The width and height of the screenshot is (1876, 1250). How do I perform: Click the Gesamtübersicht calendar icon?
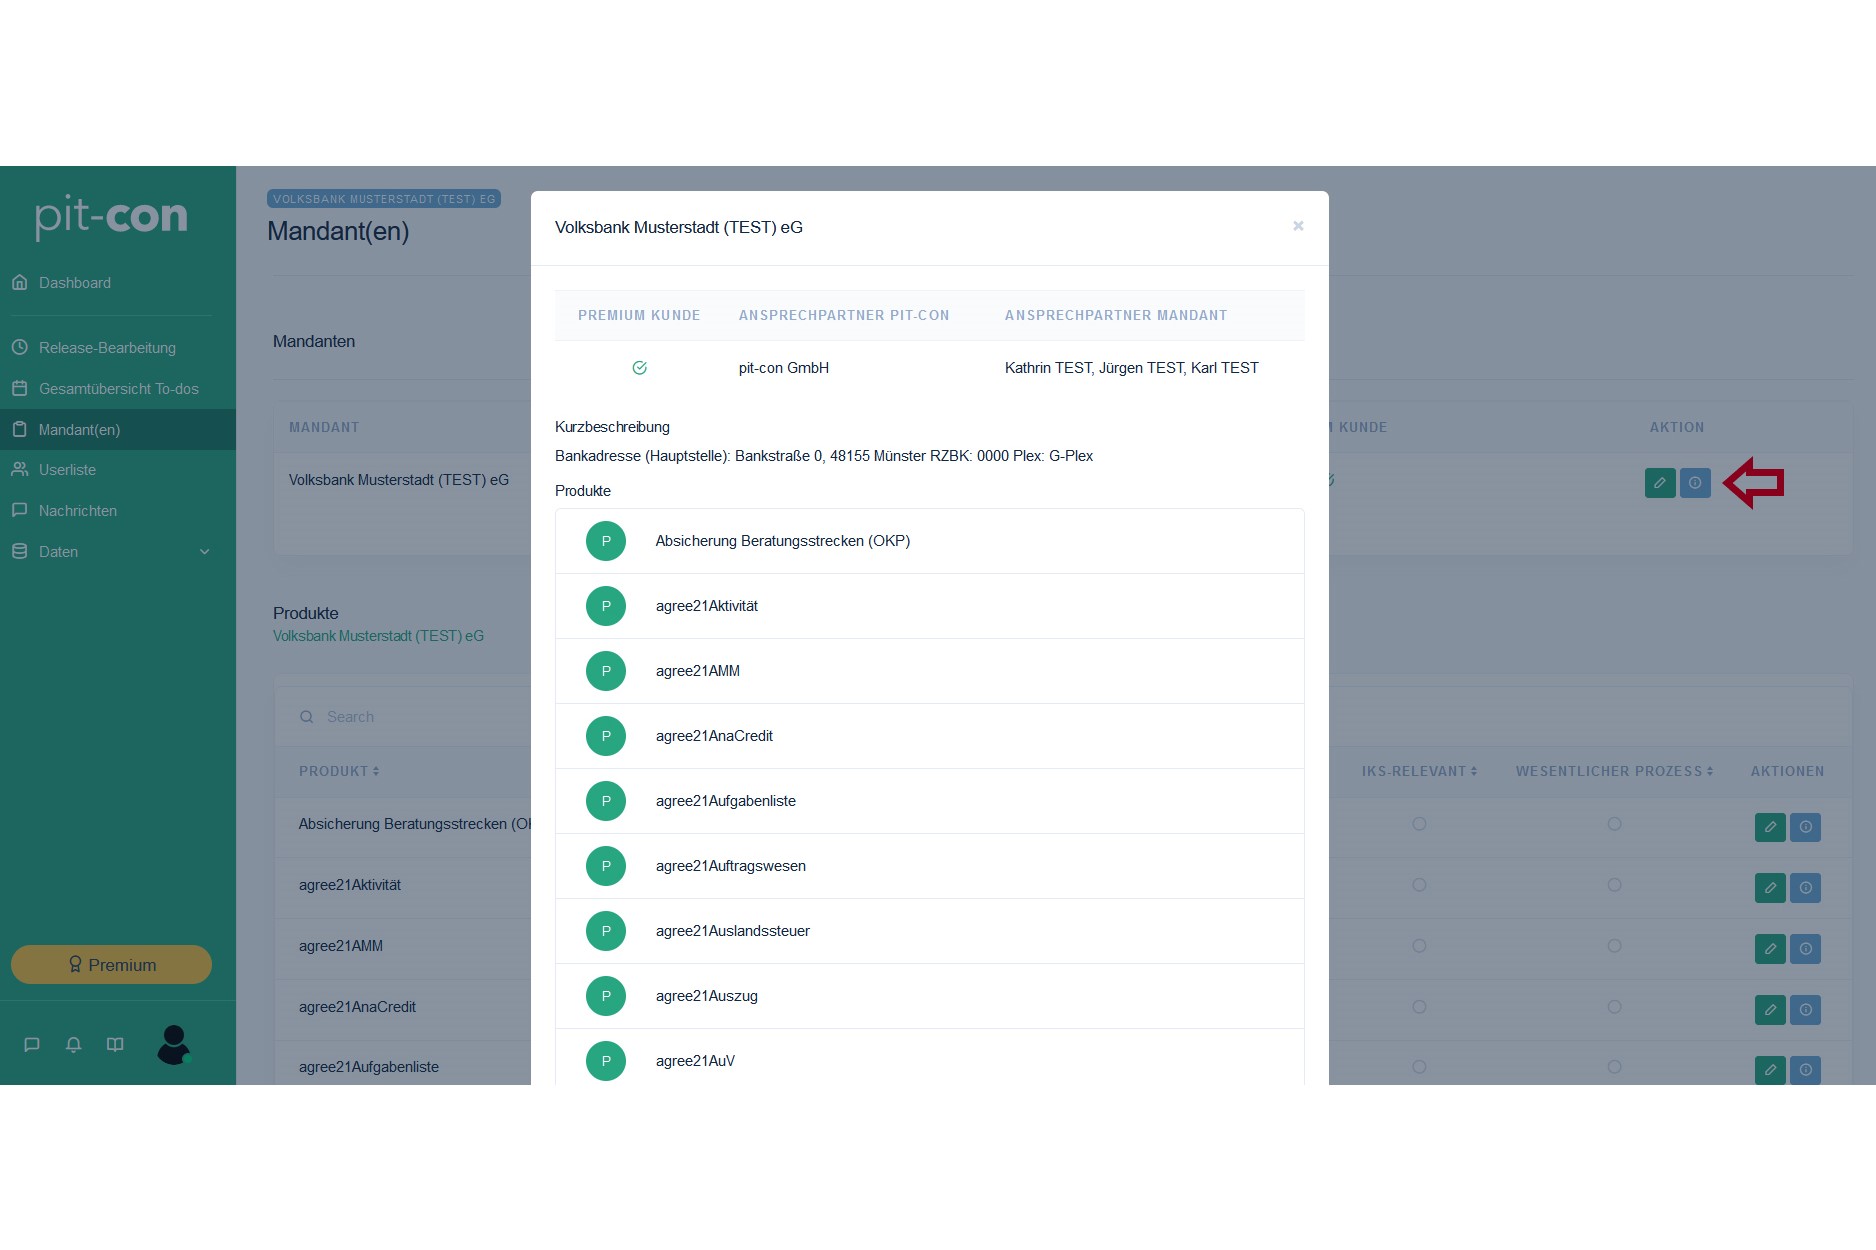click(x=20, y=389)
